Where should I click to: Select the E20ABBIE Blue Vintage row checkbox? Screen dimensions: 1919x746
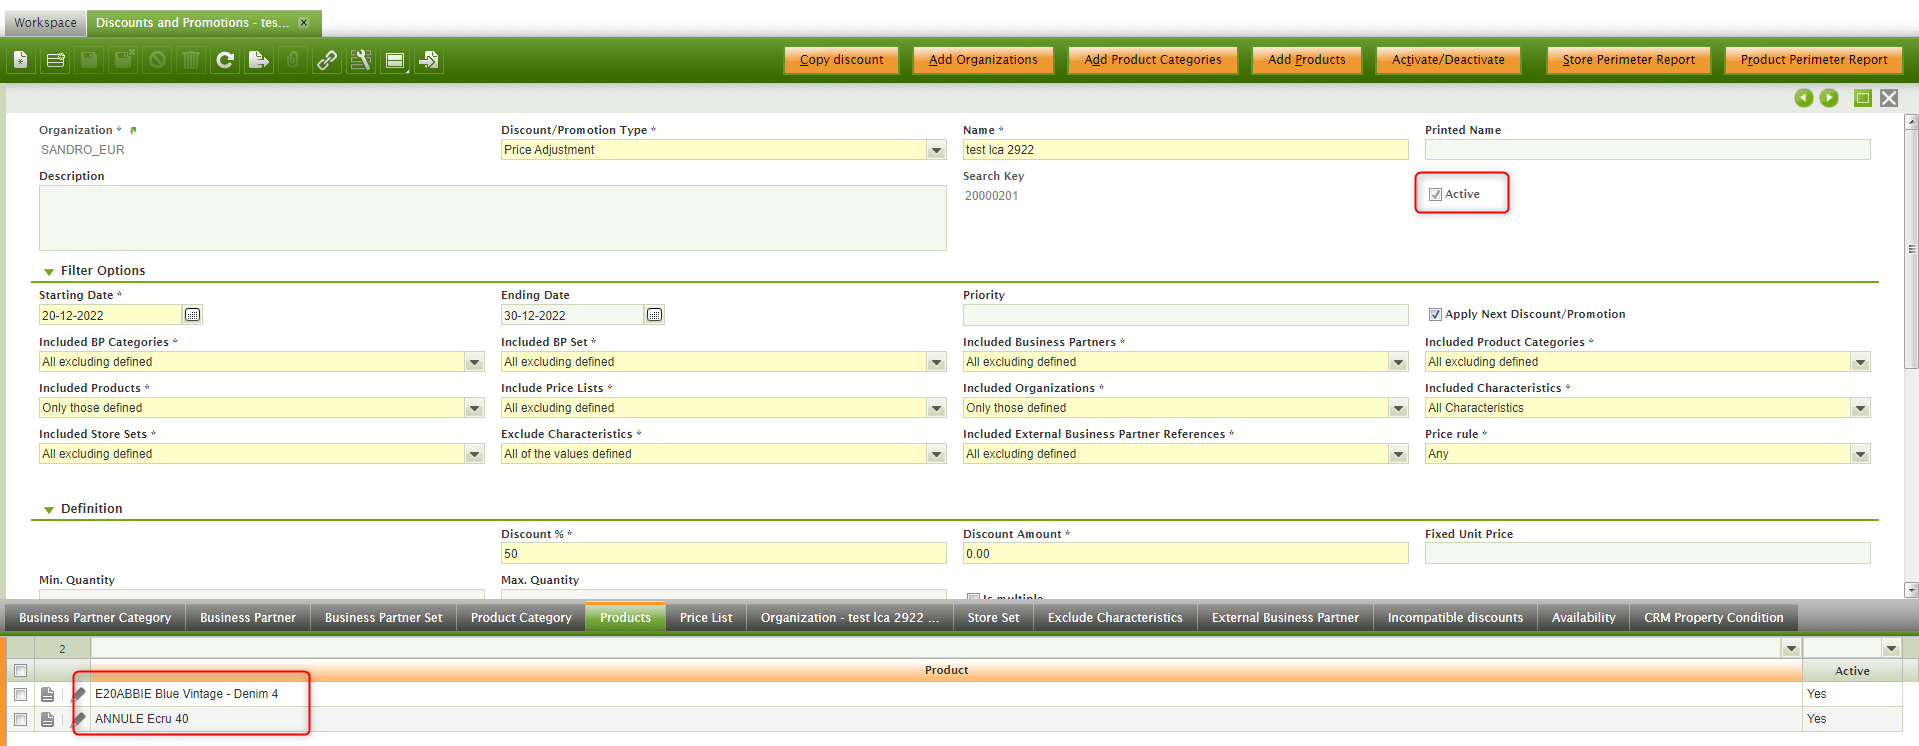pyautogui.click(x=20, y=694)
